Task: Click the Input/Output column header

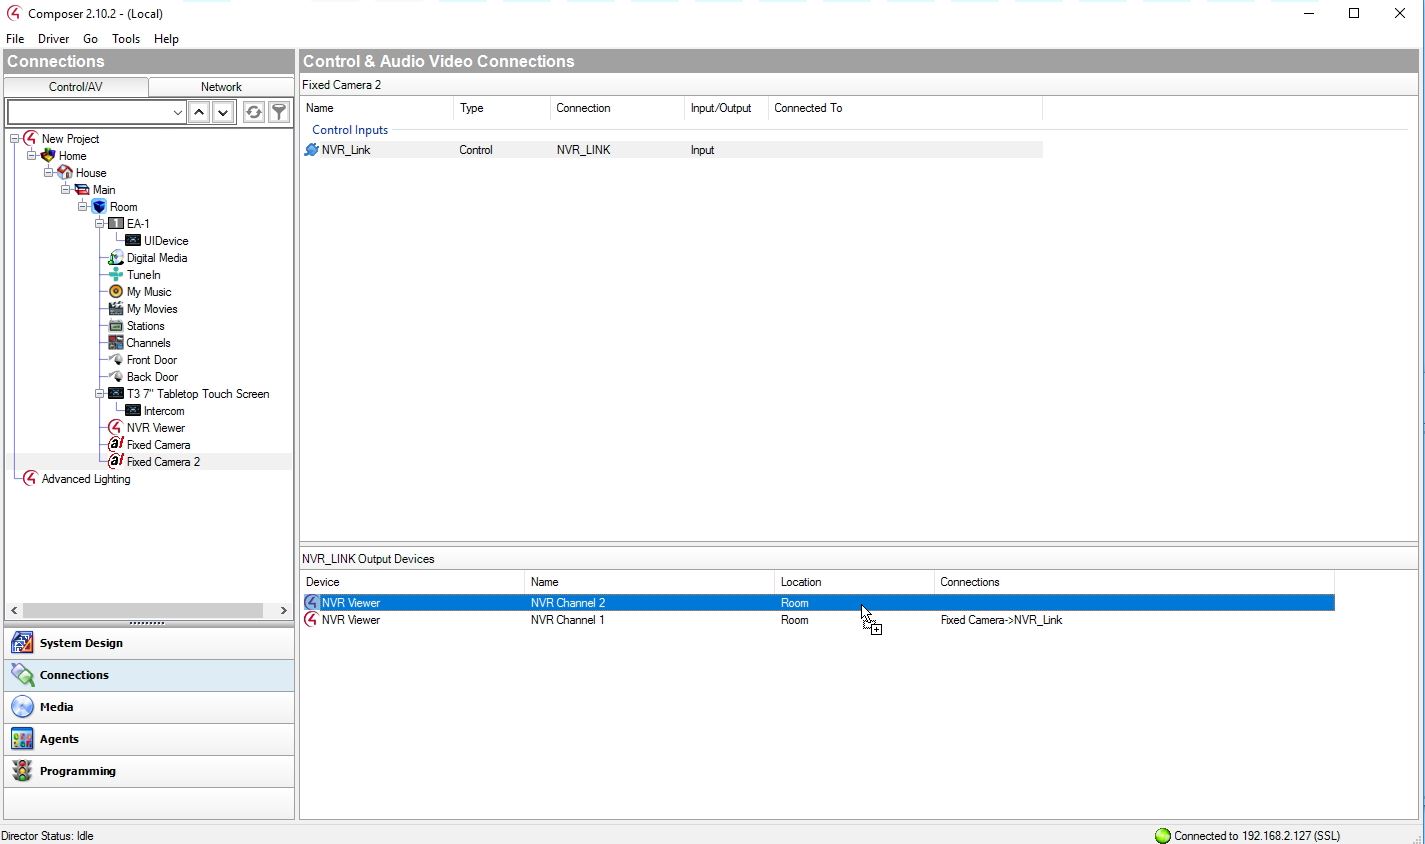Action: (725, 108)
